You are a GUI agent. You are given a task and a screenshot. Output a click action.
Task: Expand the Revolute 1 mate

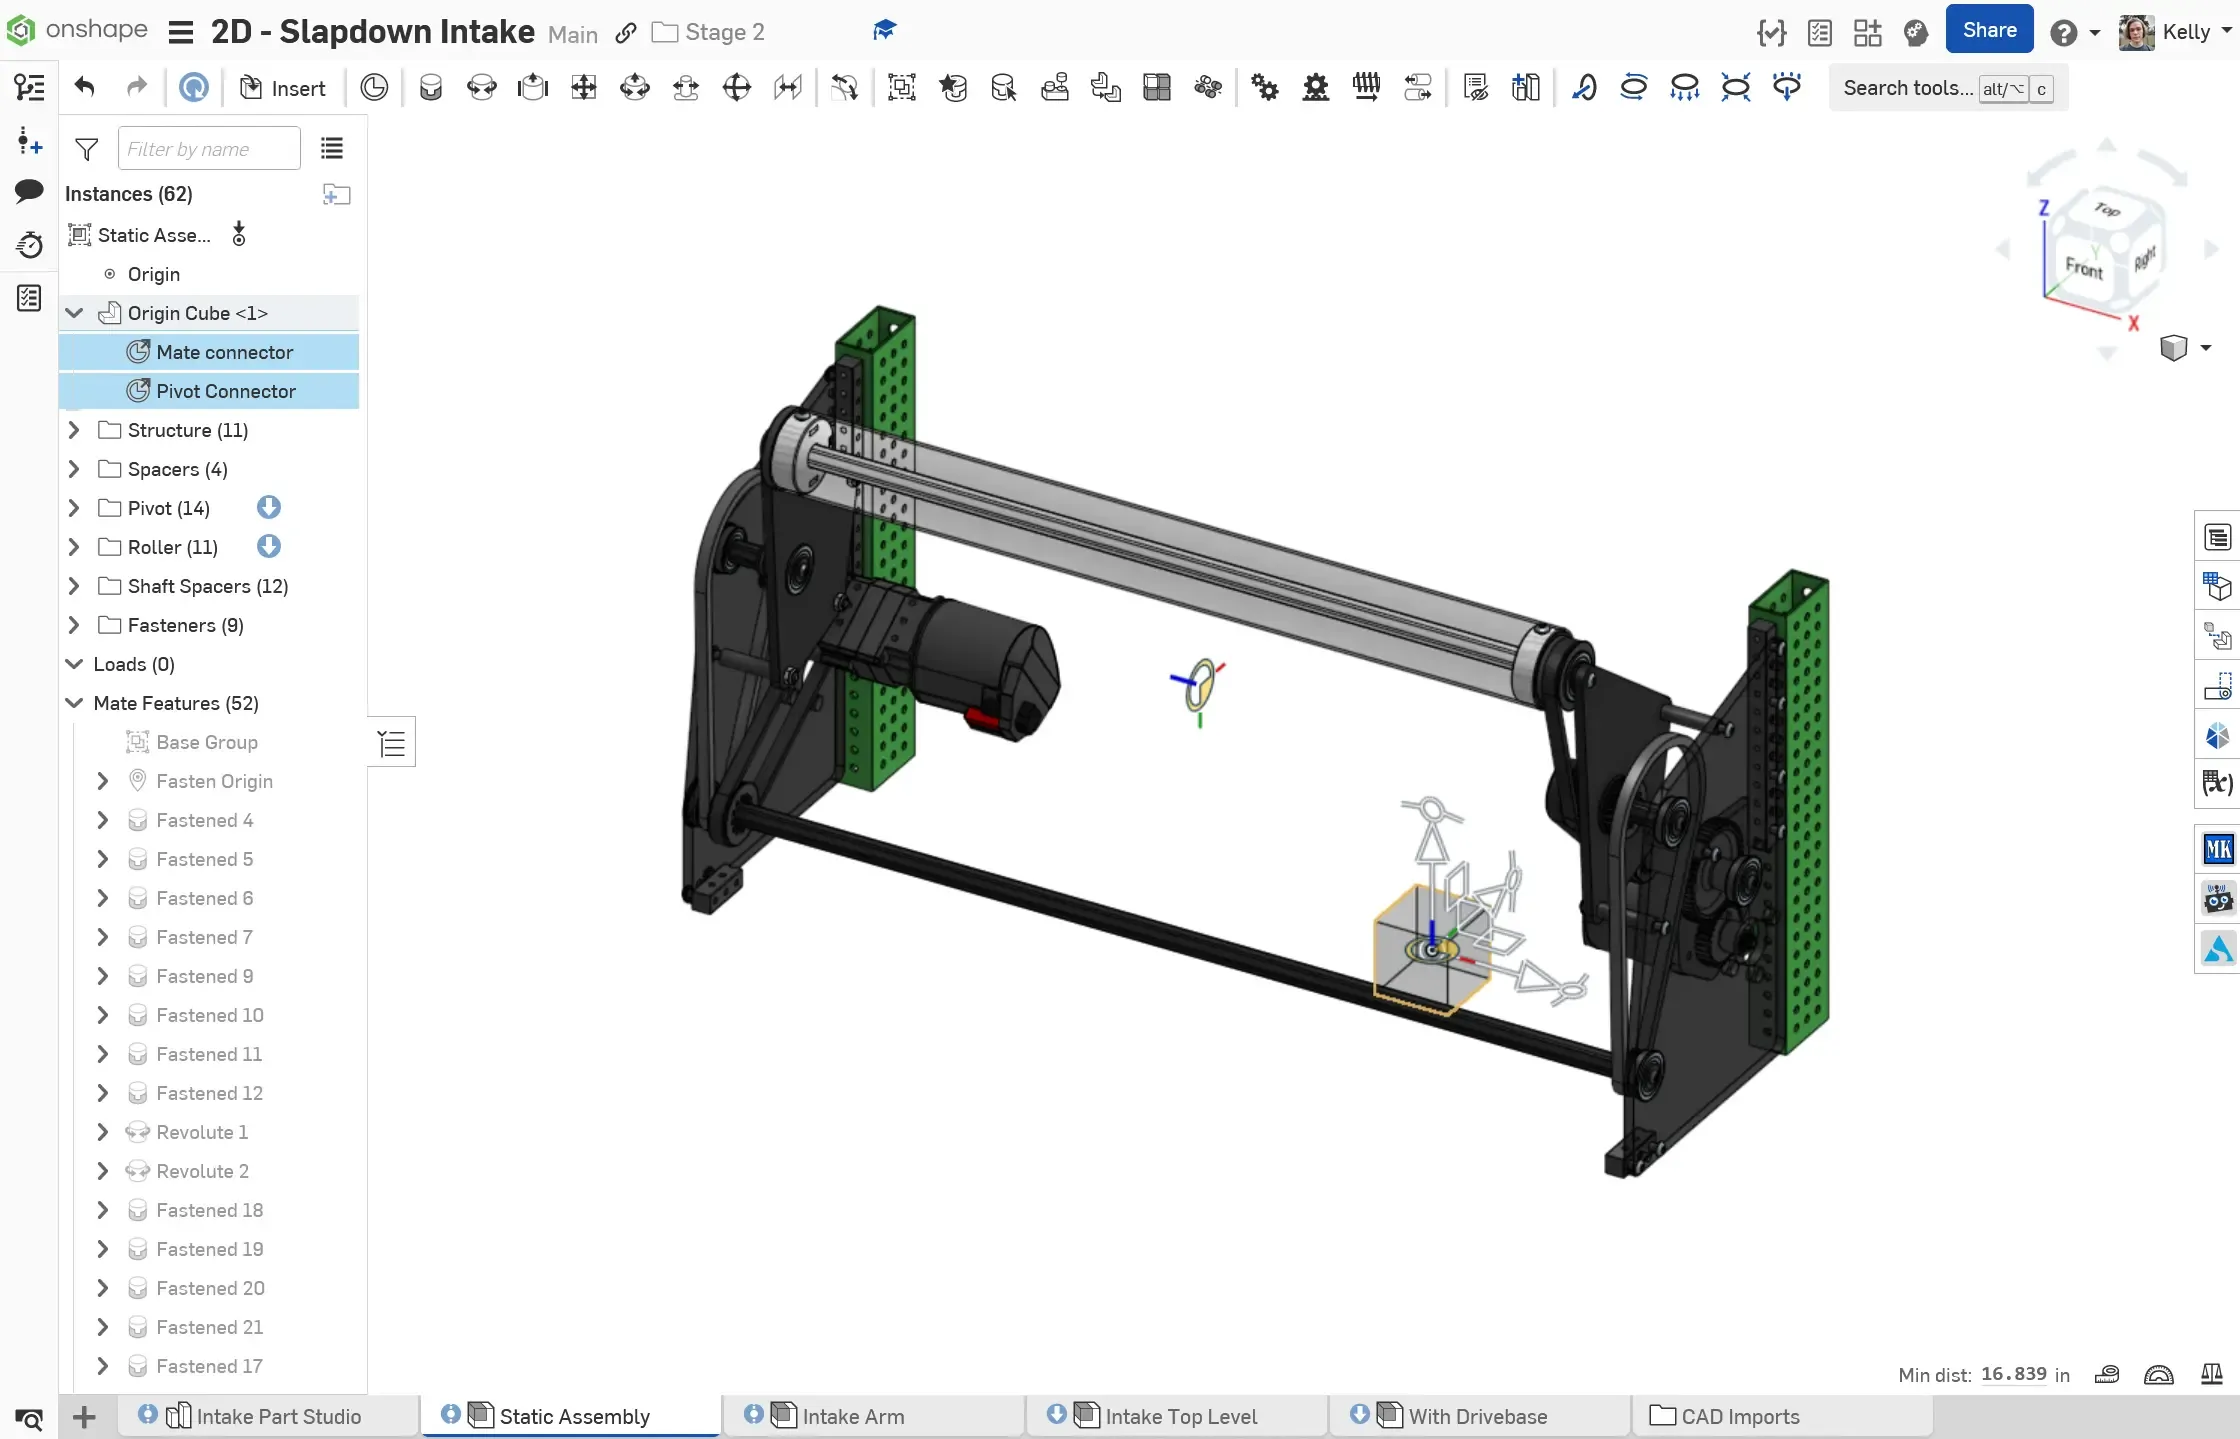pos(102,1132)
